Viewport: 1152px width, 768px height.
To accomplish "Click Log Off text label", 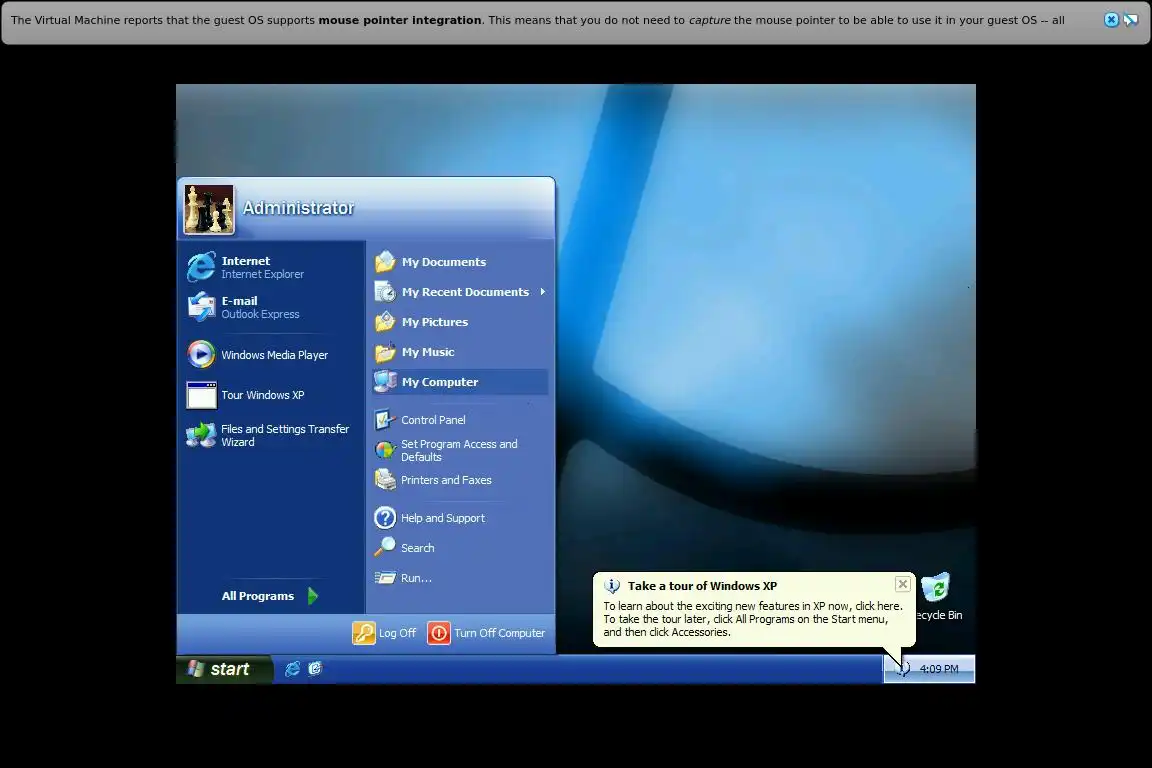I will [x=397, y=633].
